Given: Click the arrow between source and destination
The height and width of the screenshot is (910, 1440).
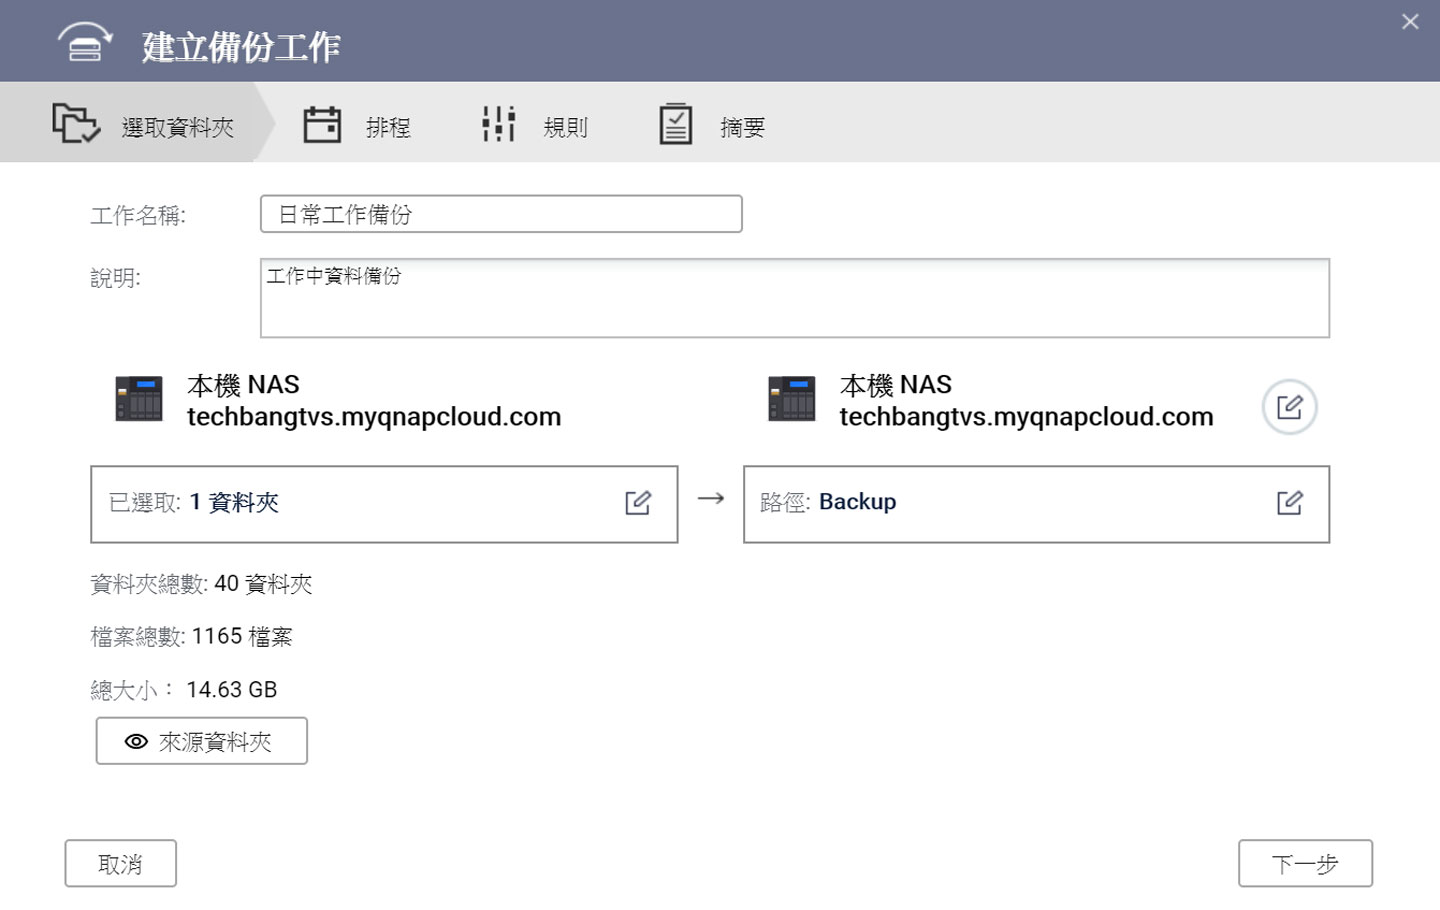Looking at the screenshot, I should coord(711,498).
